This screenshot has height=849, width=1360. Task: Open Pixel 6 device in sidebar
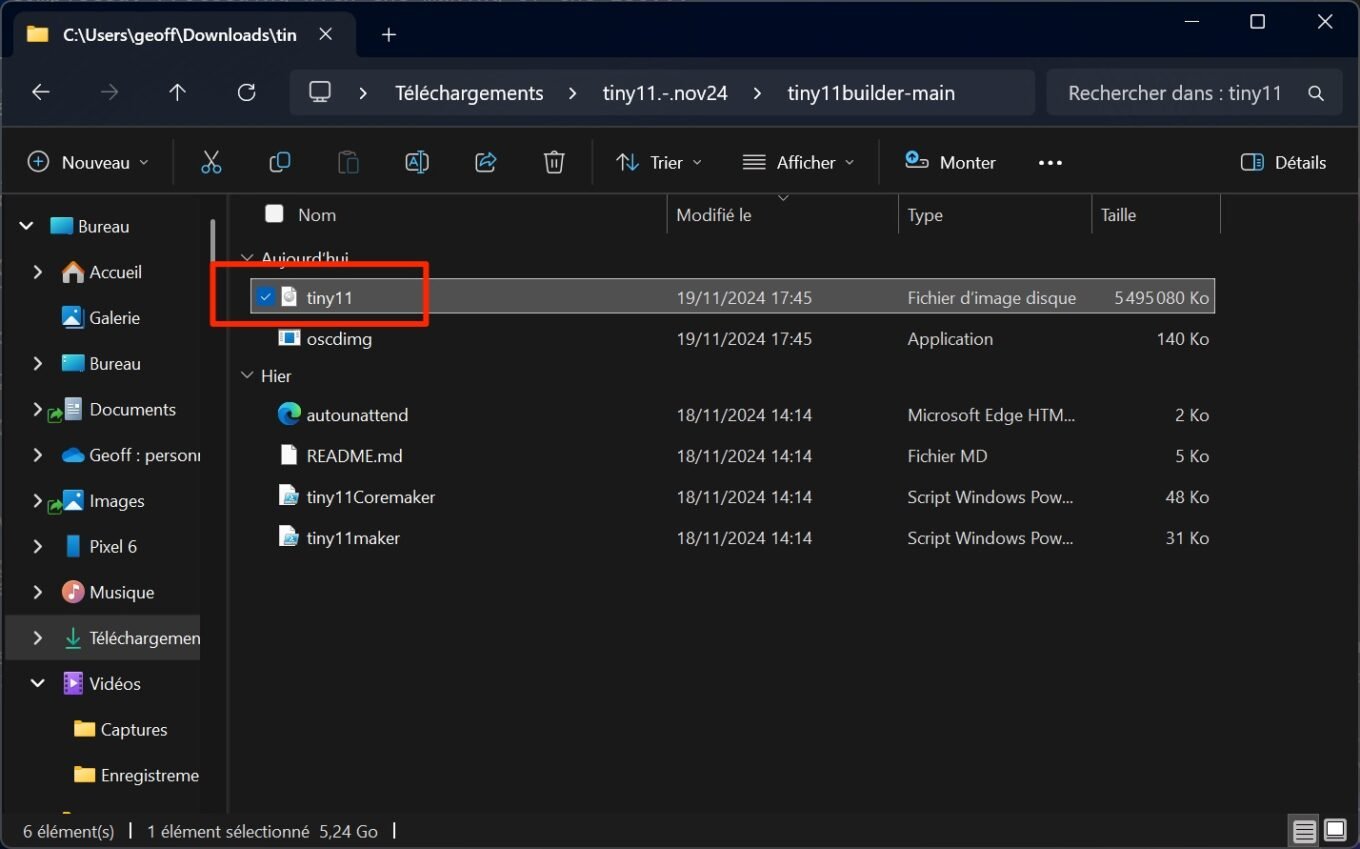[x=99, y=547]
